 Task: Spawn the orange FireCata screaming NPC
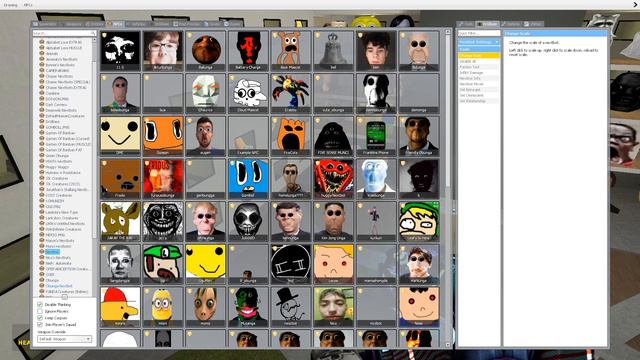(291, 136)
